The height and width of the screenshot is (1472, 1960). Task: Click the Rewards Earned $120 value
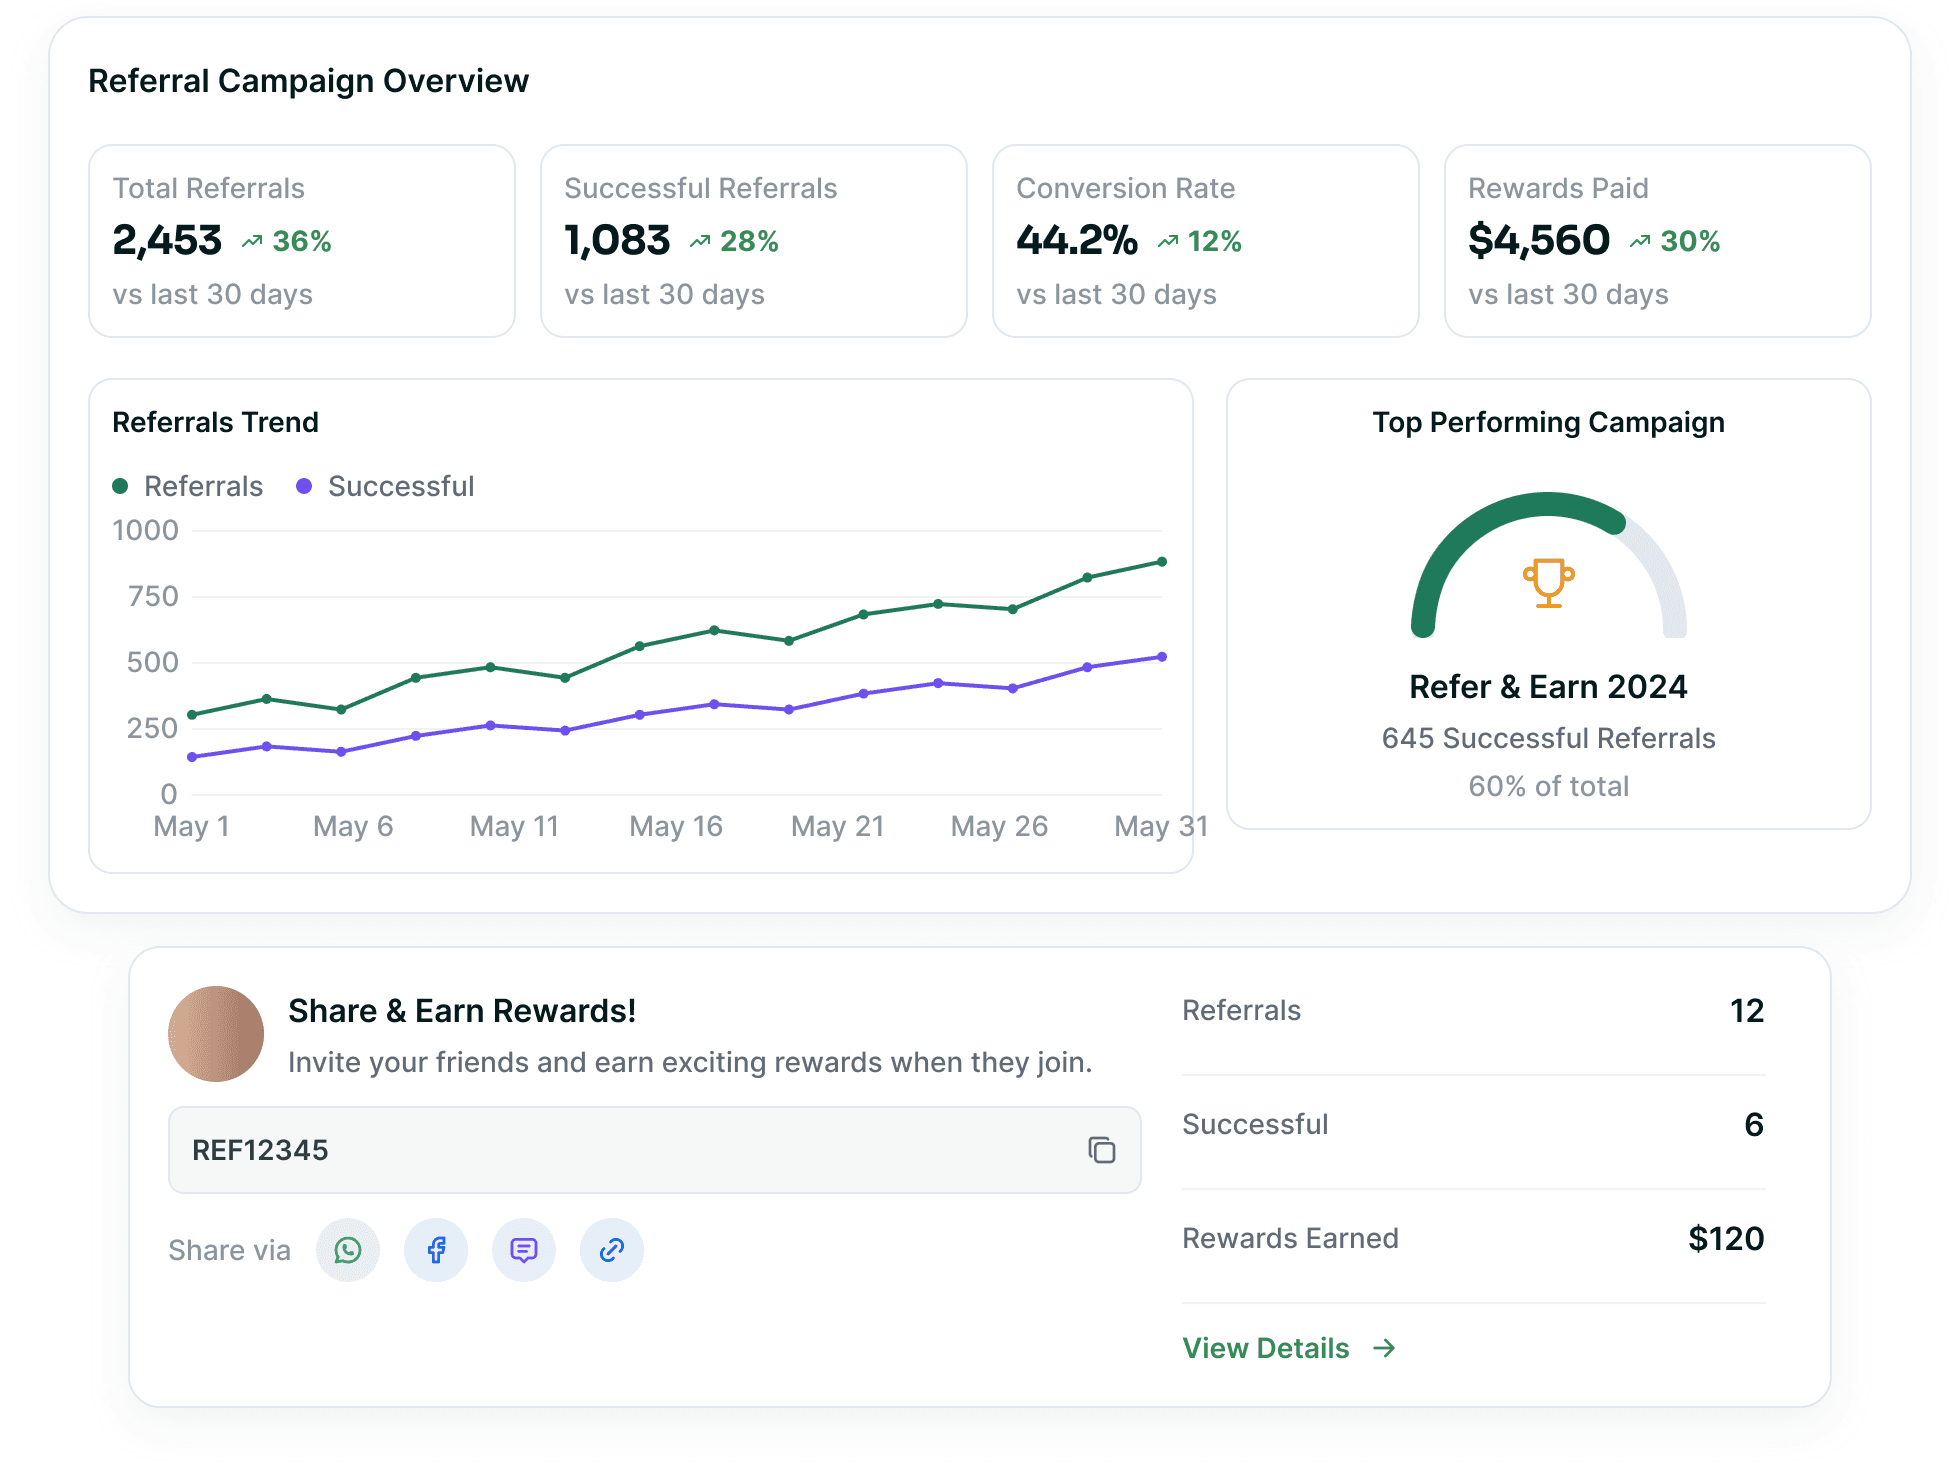pos(1726,1238)
